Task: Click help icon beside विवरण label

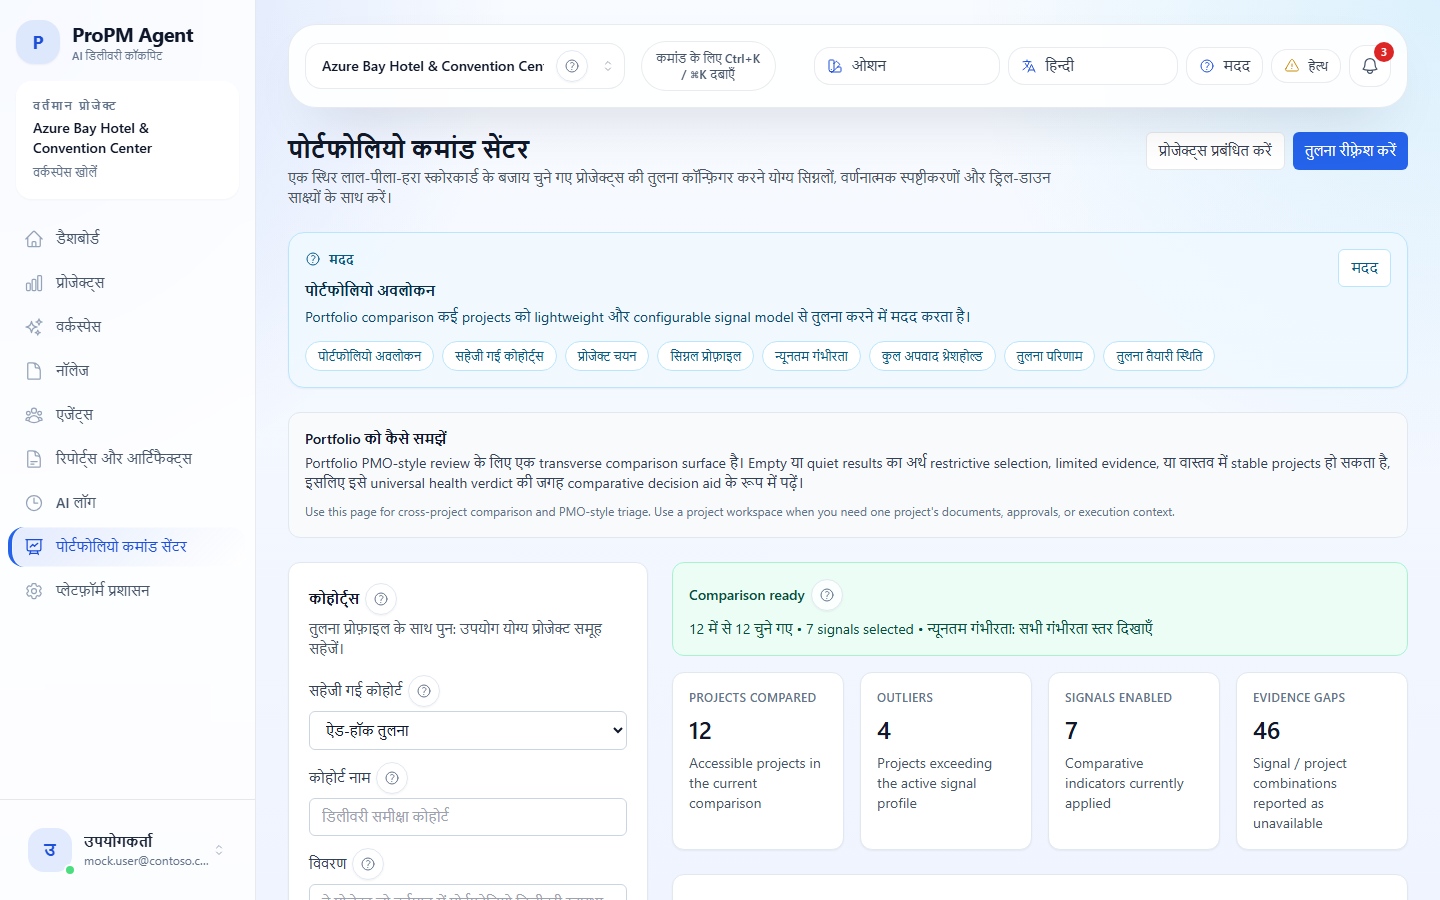Action: (x=368, y=864)
